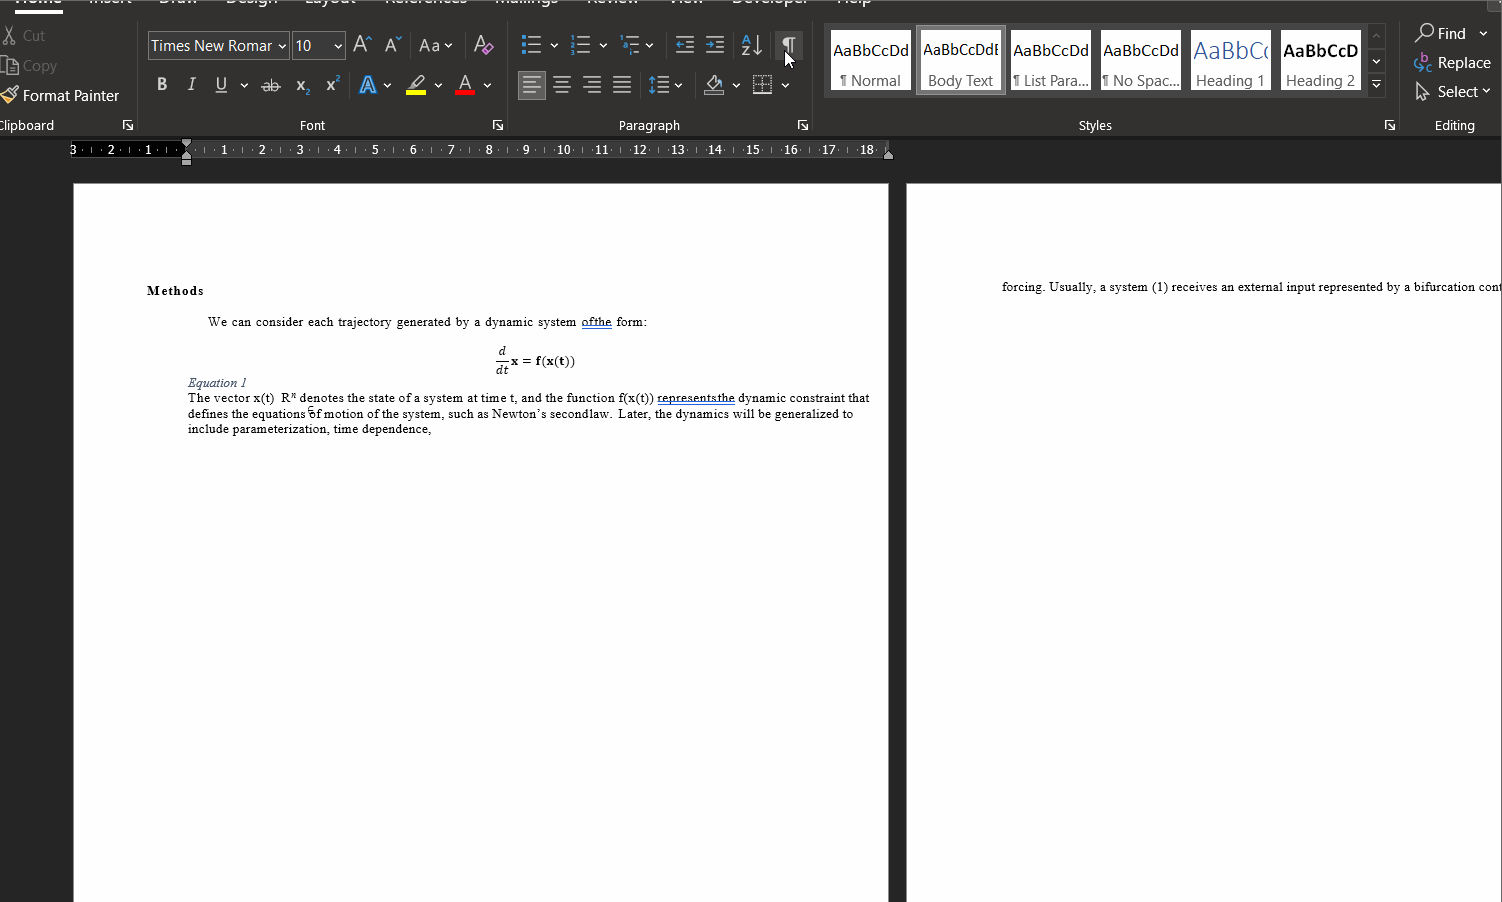This screenshot has height=902, width=1502.
Task: Toggle Show/Hide paragraph marks
Action: [x=789, y=45]
